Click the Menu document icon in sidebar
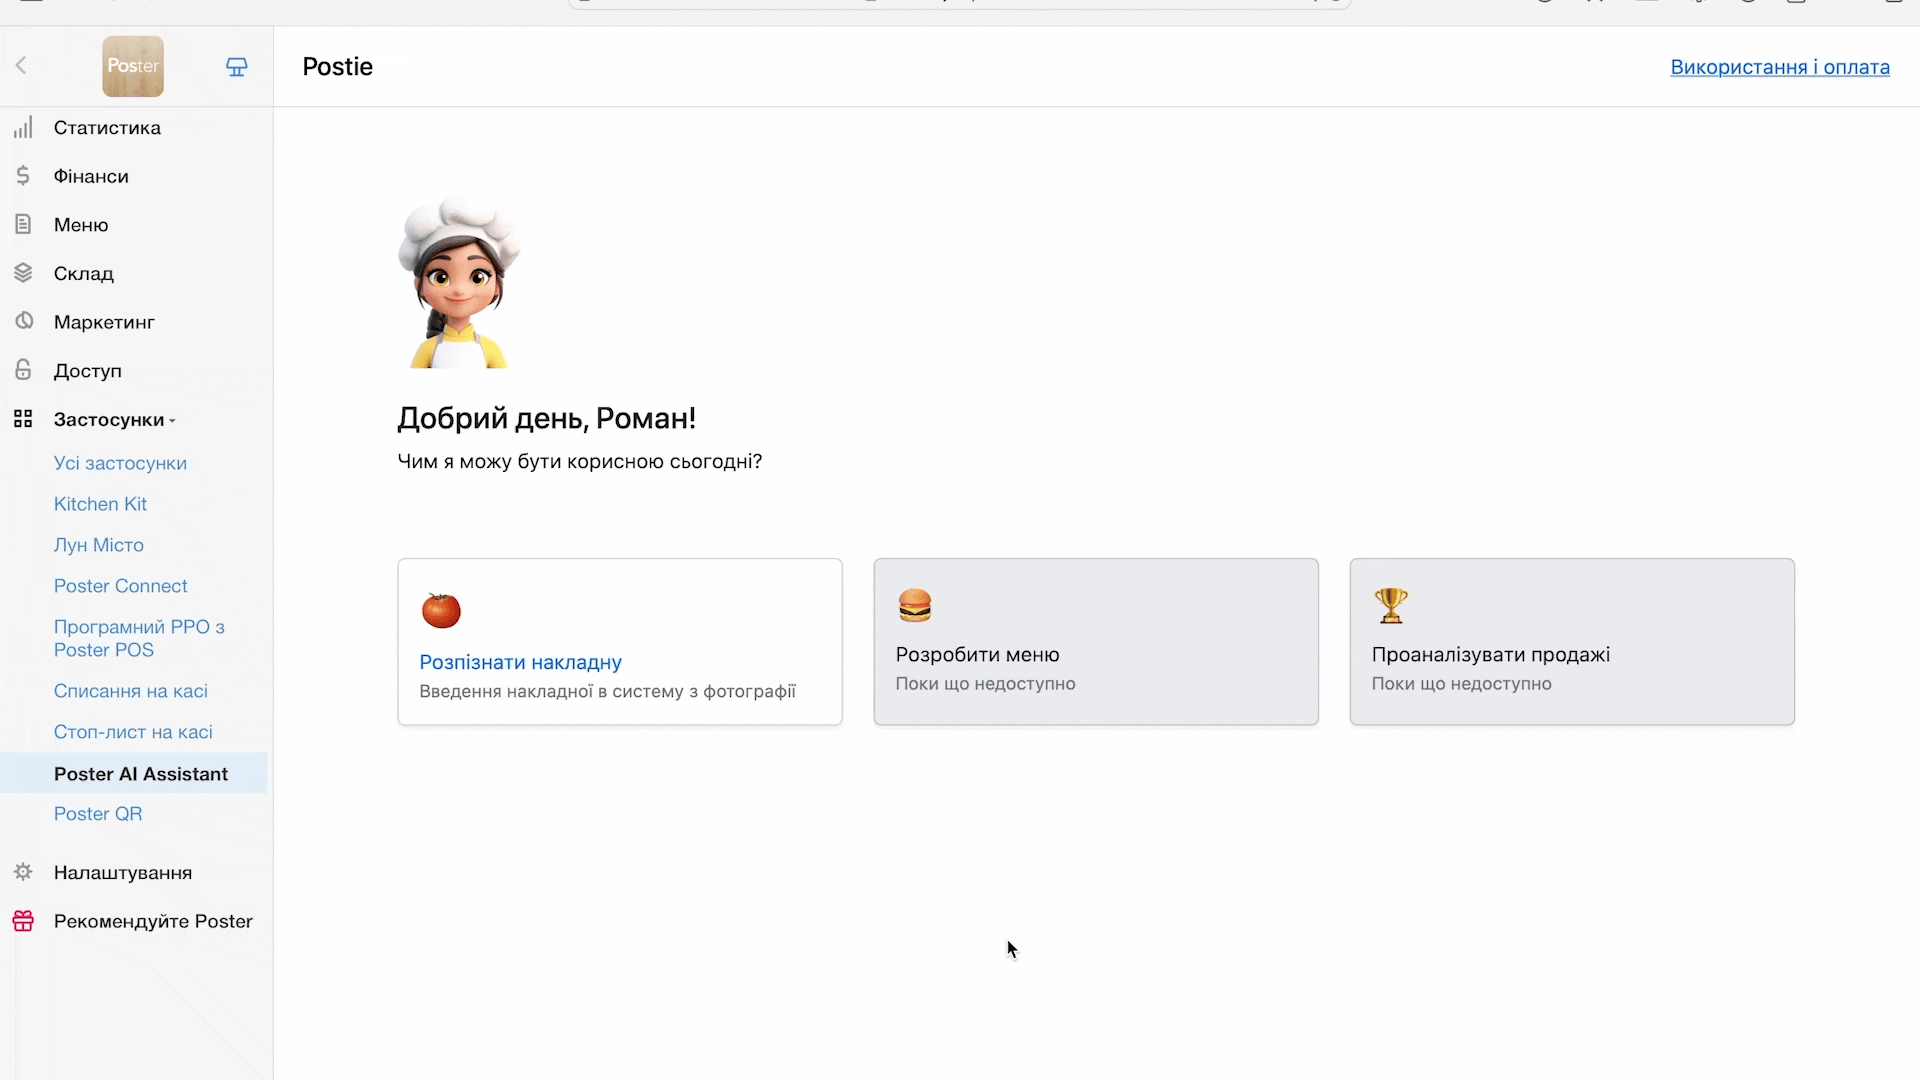Screen dimensions: 1920x1080 23,224
